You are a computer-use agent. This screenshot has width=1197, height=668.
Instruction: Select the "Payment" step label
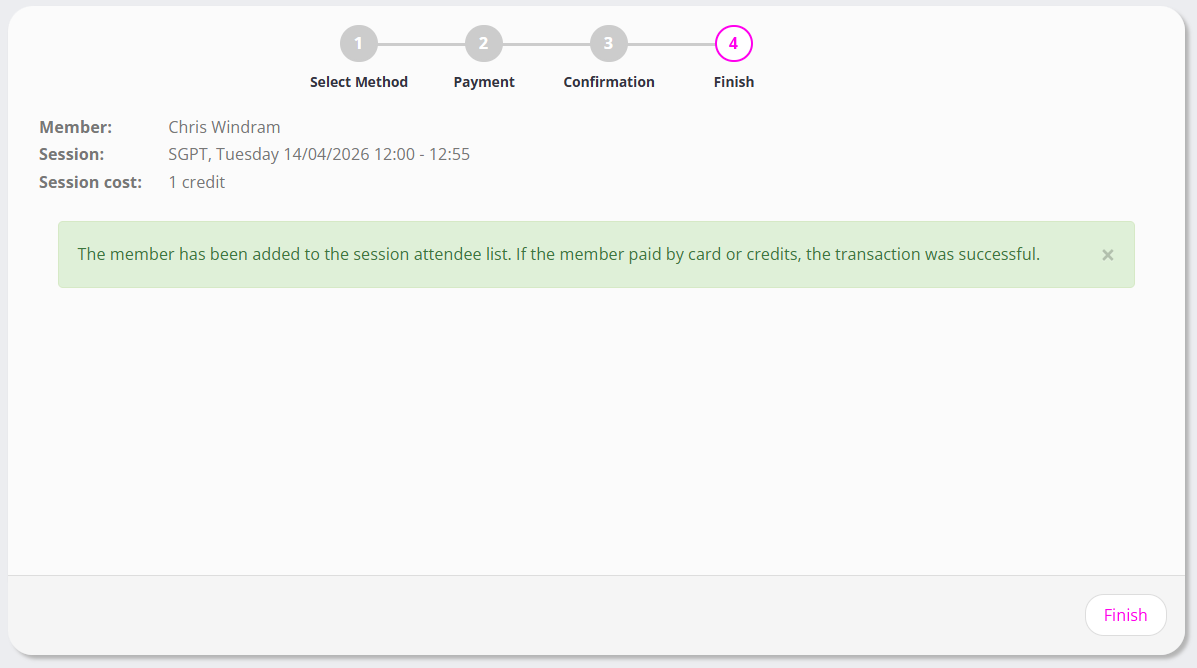484,82
